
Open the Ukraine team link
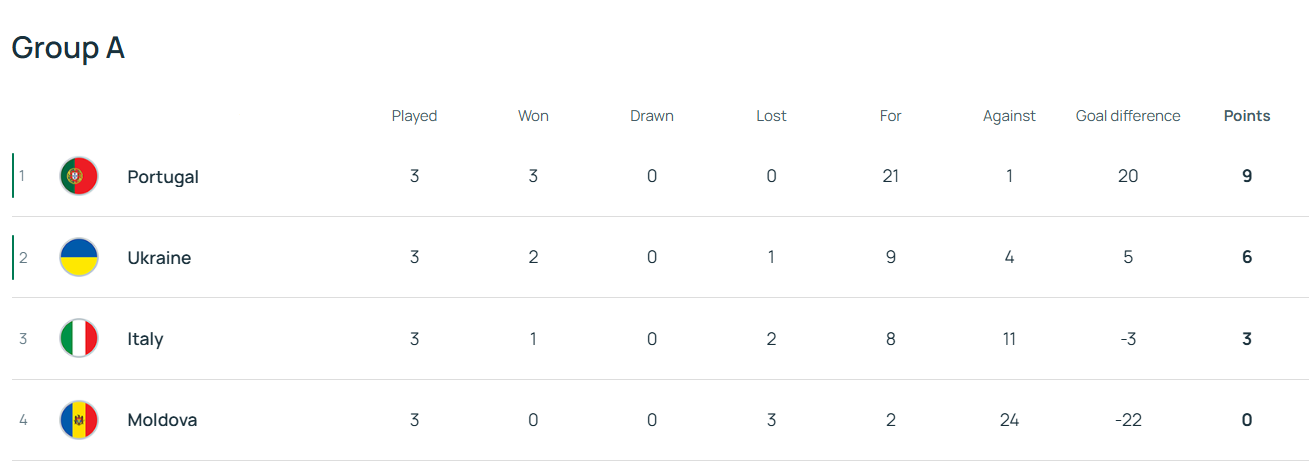(159, 258)
